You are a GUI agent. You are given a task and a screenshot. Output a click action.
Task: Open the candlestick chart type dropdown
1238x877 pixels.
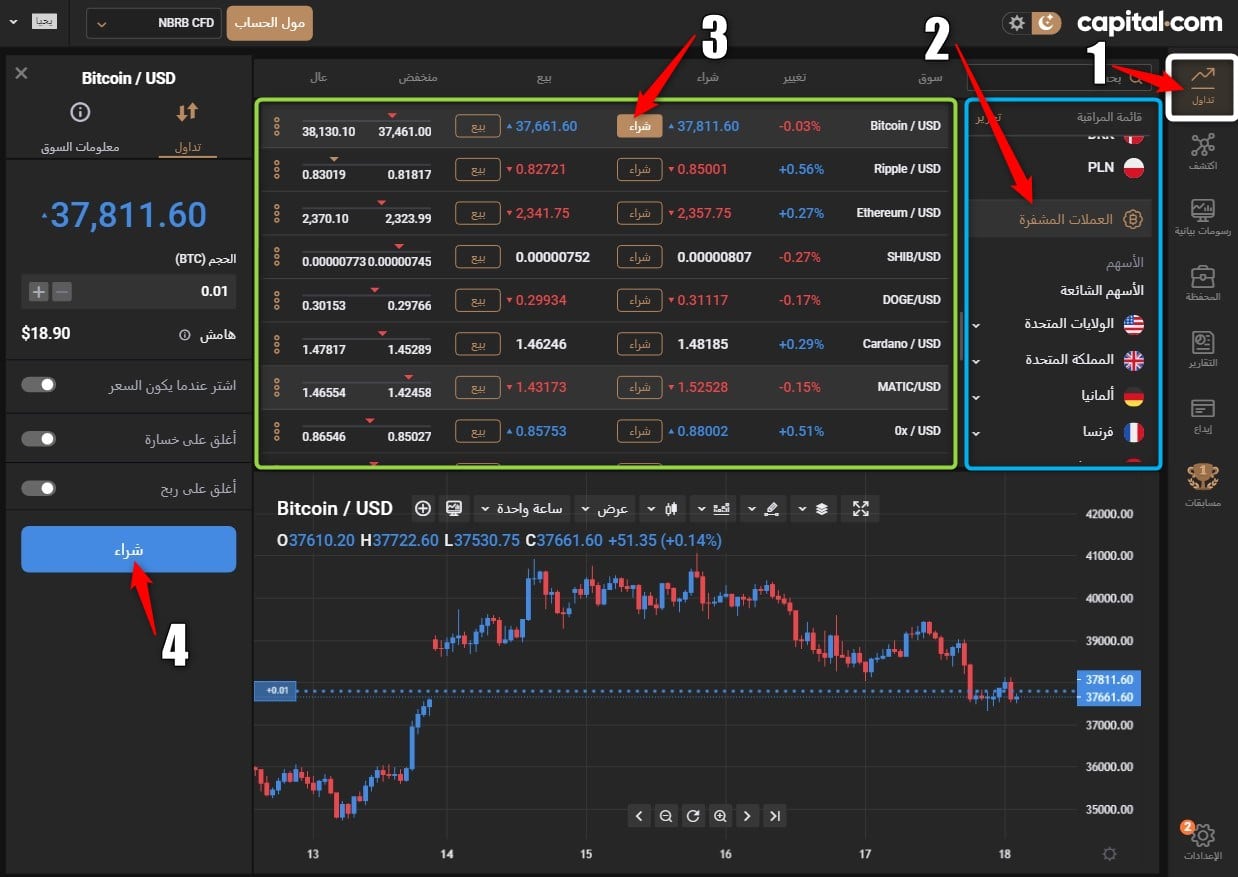(x=663, y=508)
